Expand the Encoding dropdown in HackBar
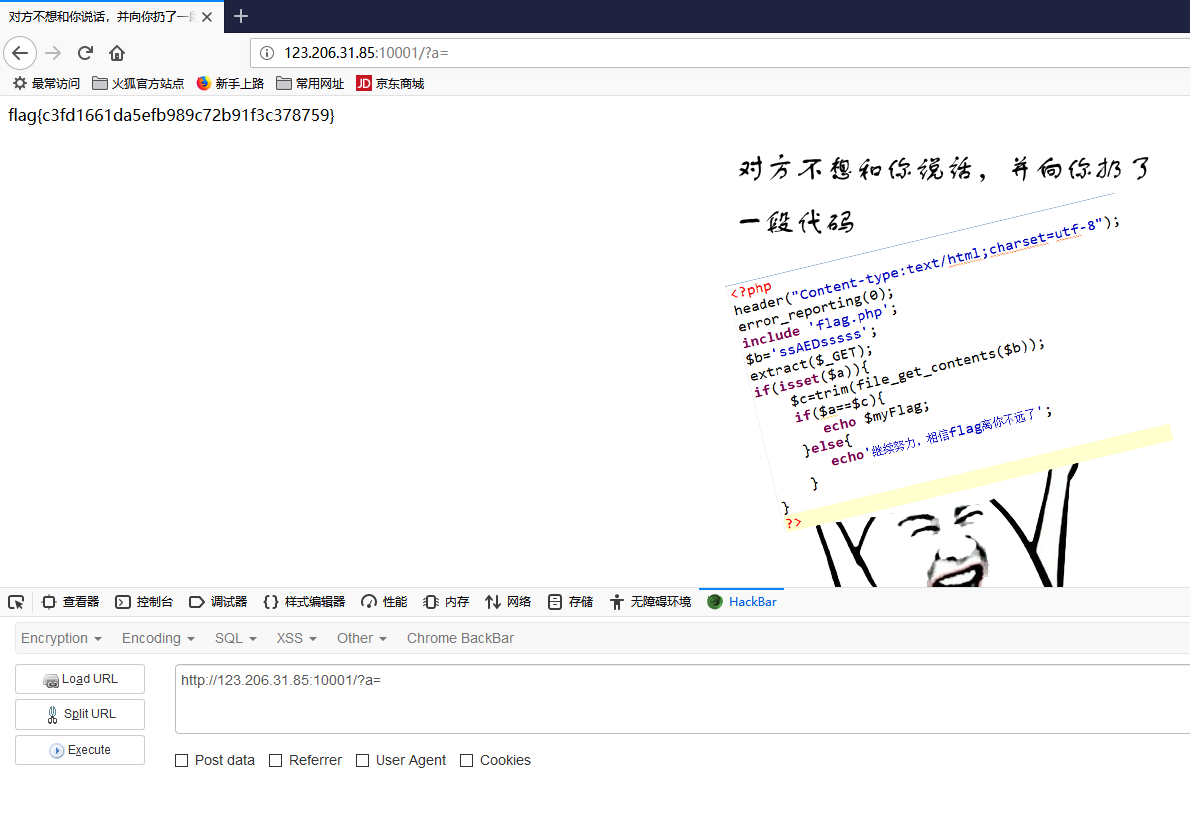The image size is (1190, 833). click(158, 638)
